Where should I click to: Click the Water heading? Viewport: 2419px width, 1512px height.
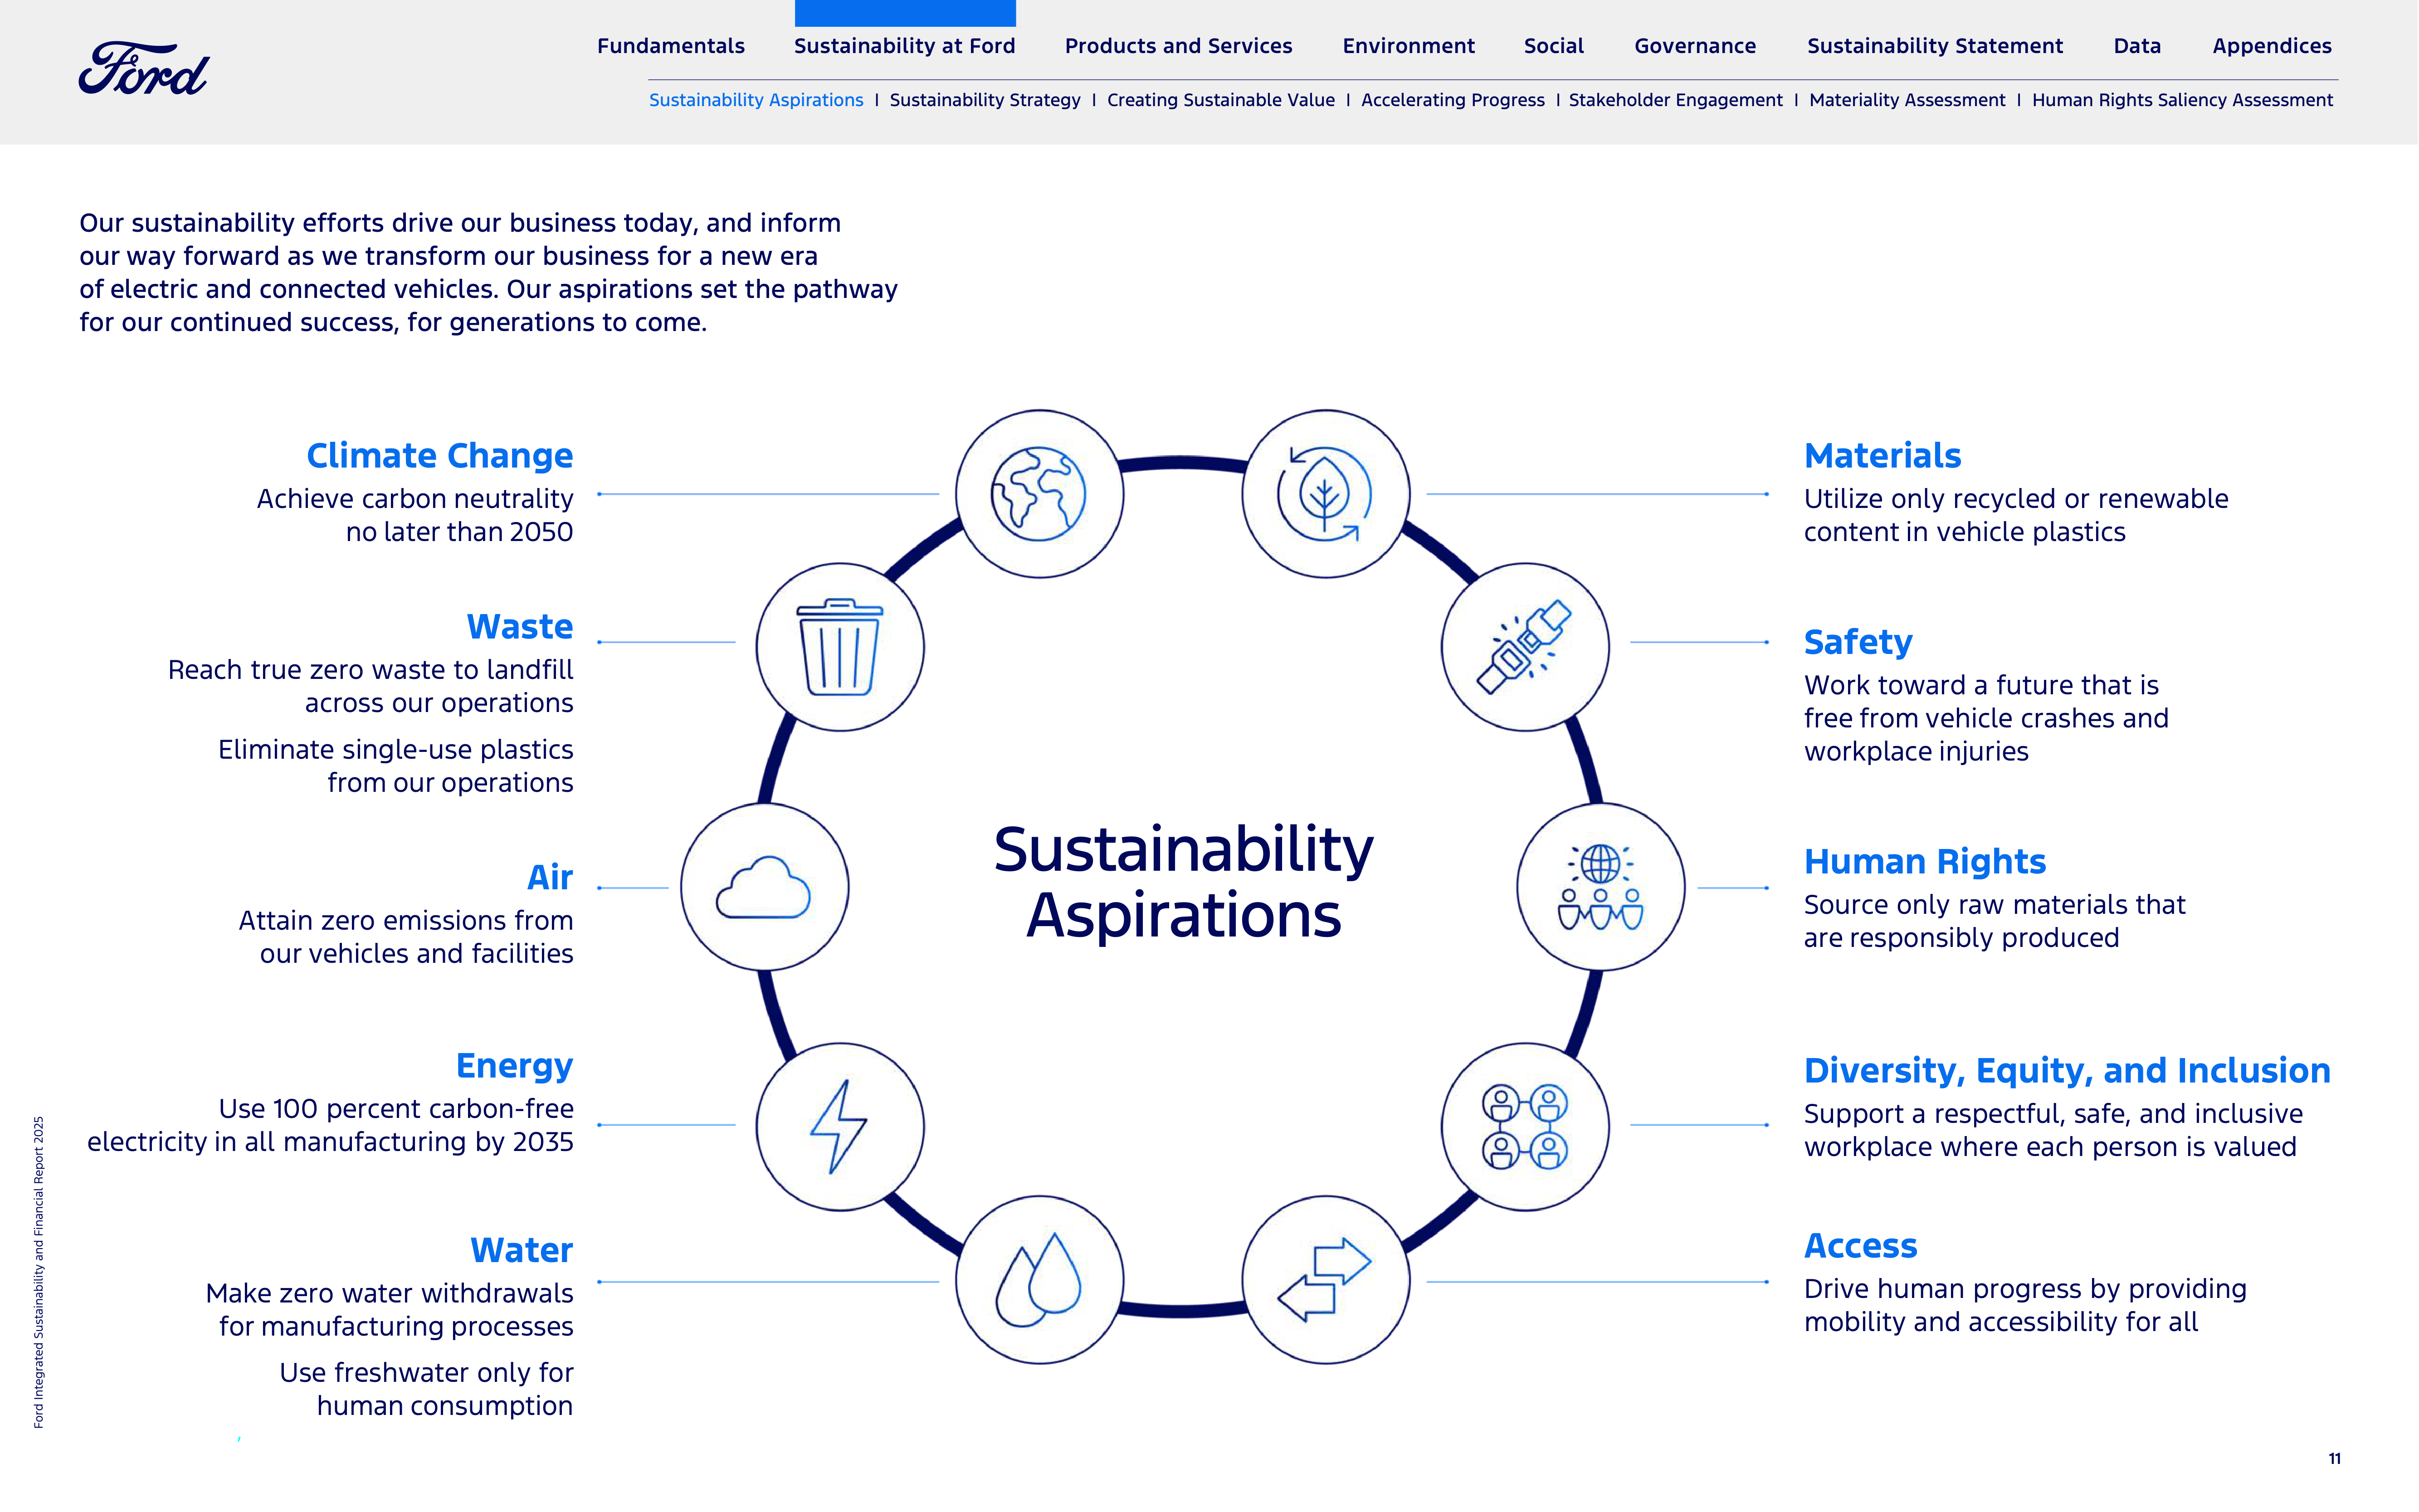pos(522,1251)
